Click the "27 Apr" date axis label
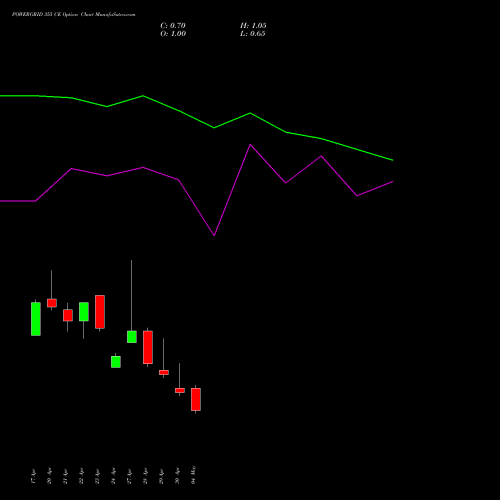500x500 pixels. [129, 477]
